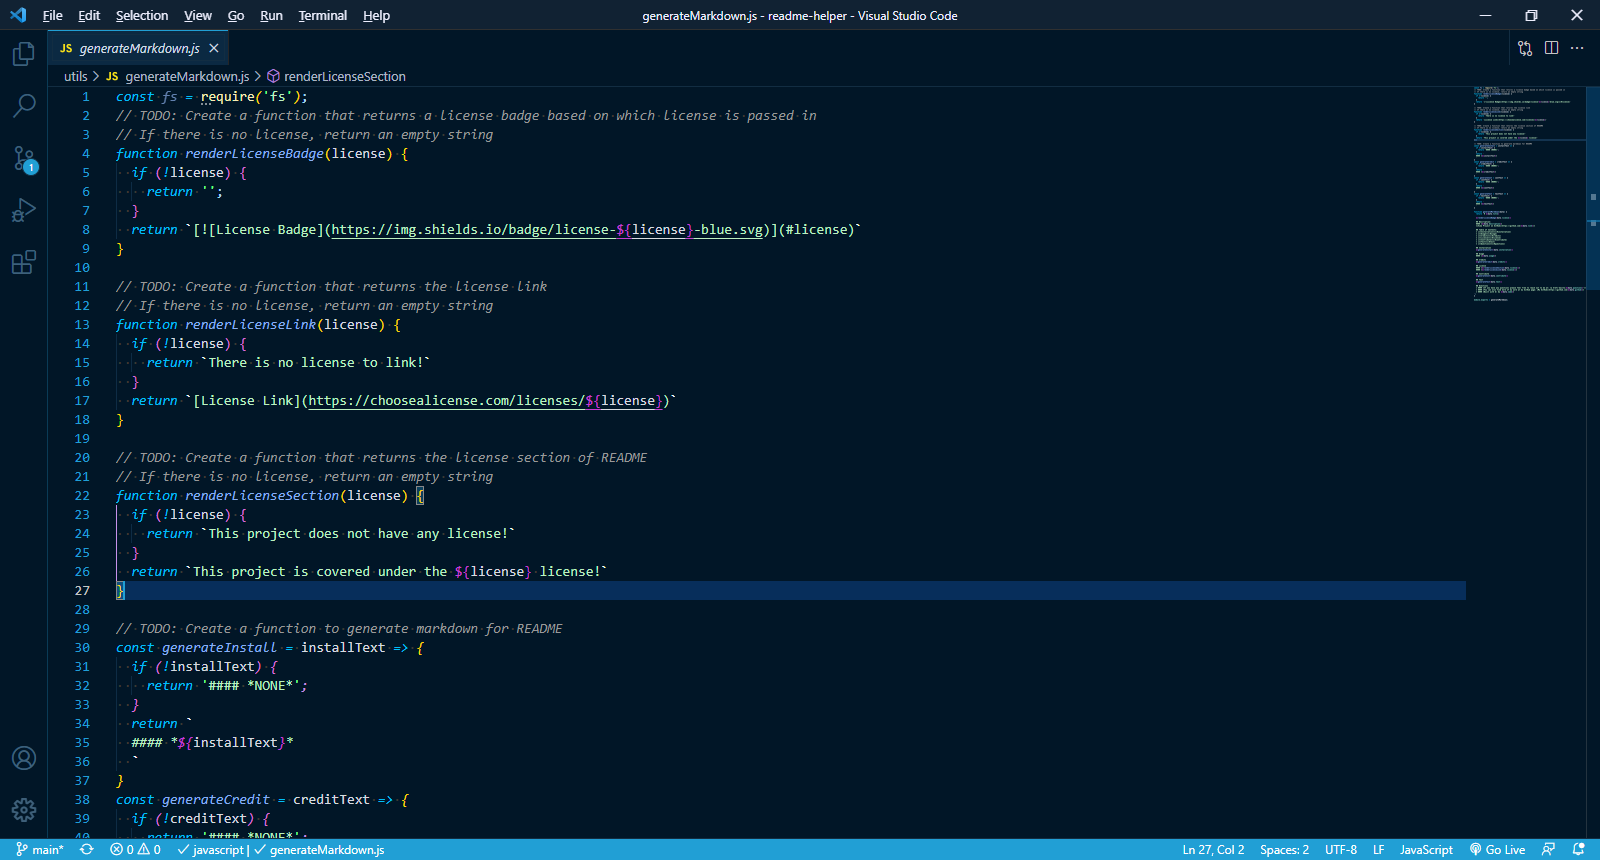Viewport: 1600px width, 860px height.
Task: Open the img.shields.io badge link
Action: coord(548,230)
